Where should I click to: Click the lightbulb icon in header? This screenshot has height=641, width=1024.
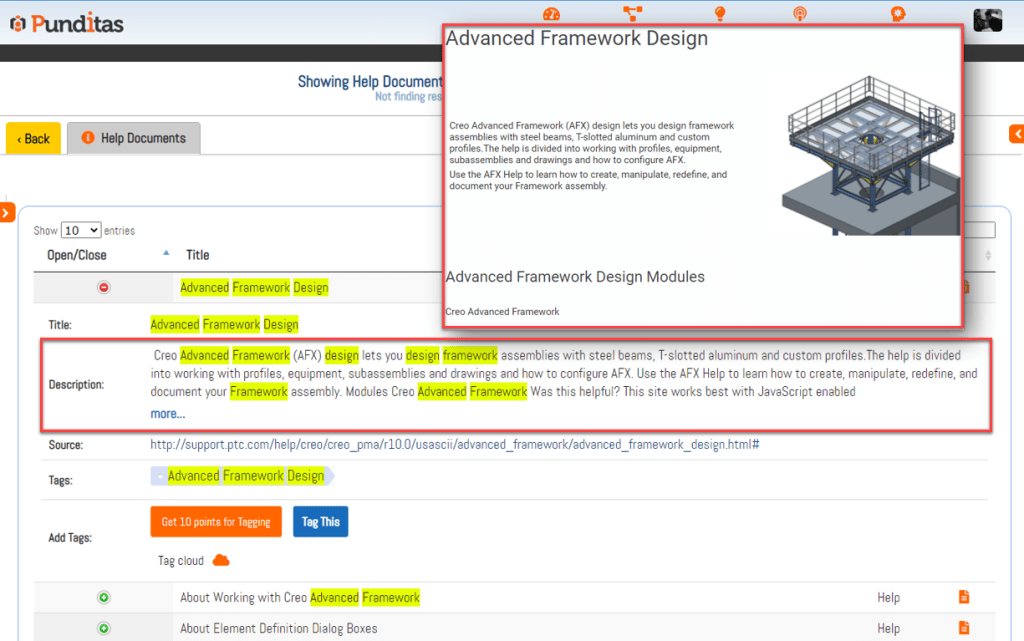tap(718, 14)
